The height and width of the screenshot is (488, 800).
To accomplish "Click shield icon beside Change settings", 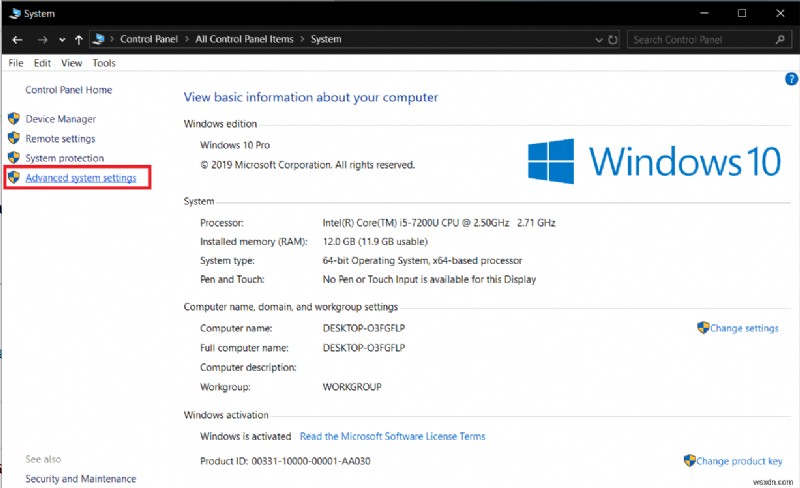I will 704,327.
